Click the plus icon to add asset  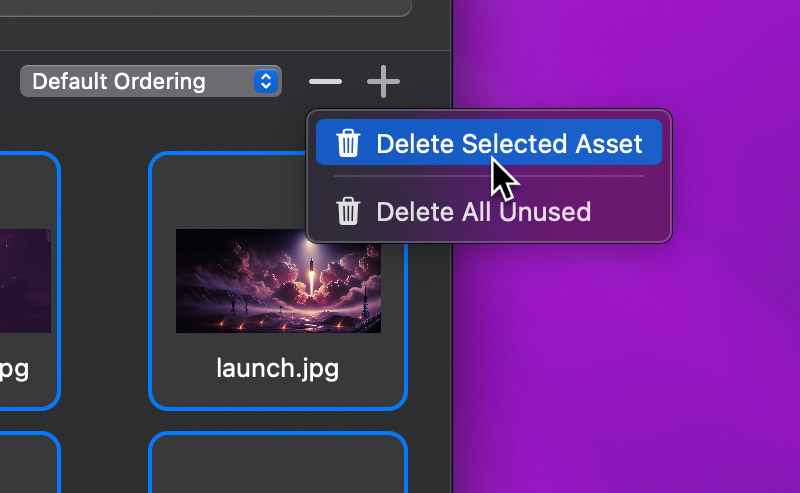[x=383, y=82]
